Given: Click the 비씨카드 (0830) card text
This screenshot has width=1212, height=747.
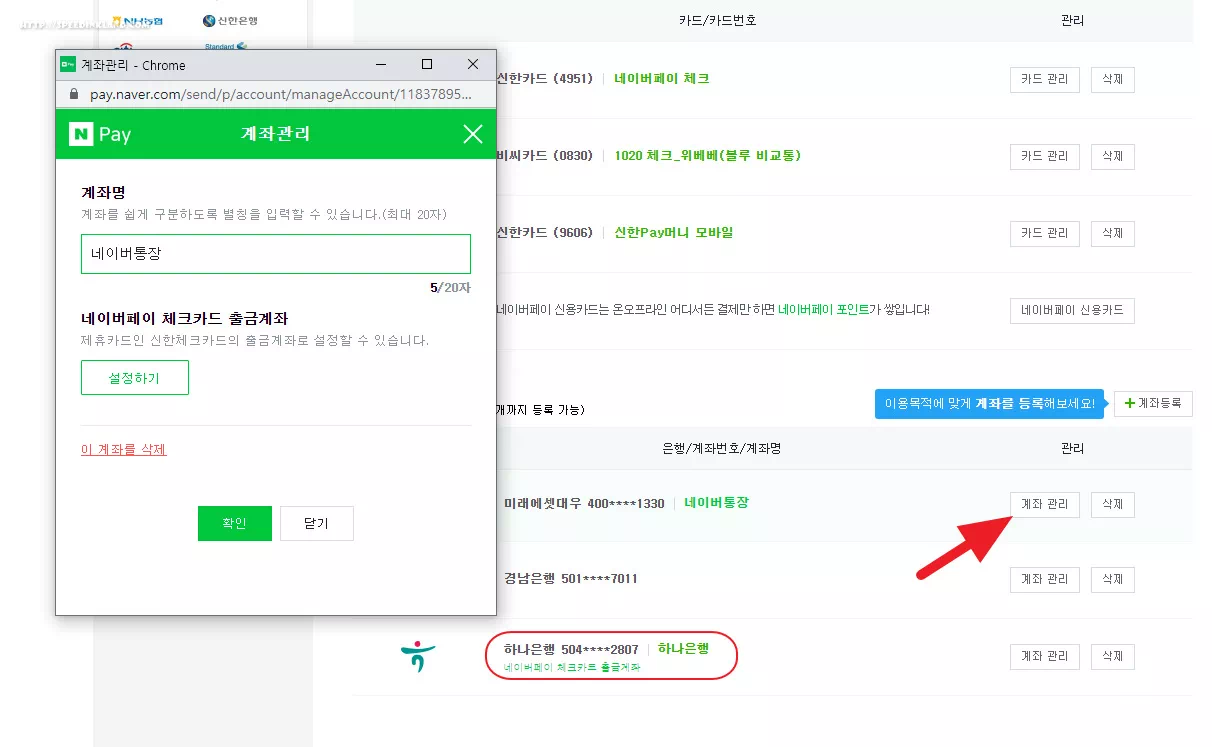Looking at the screenshot, I should [545, 155].
